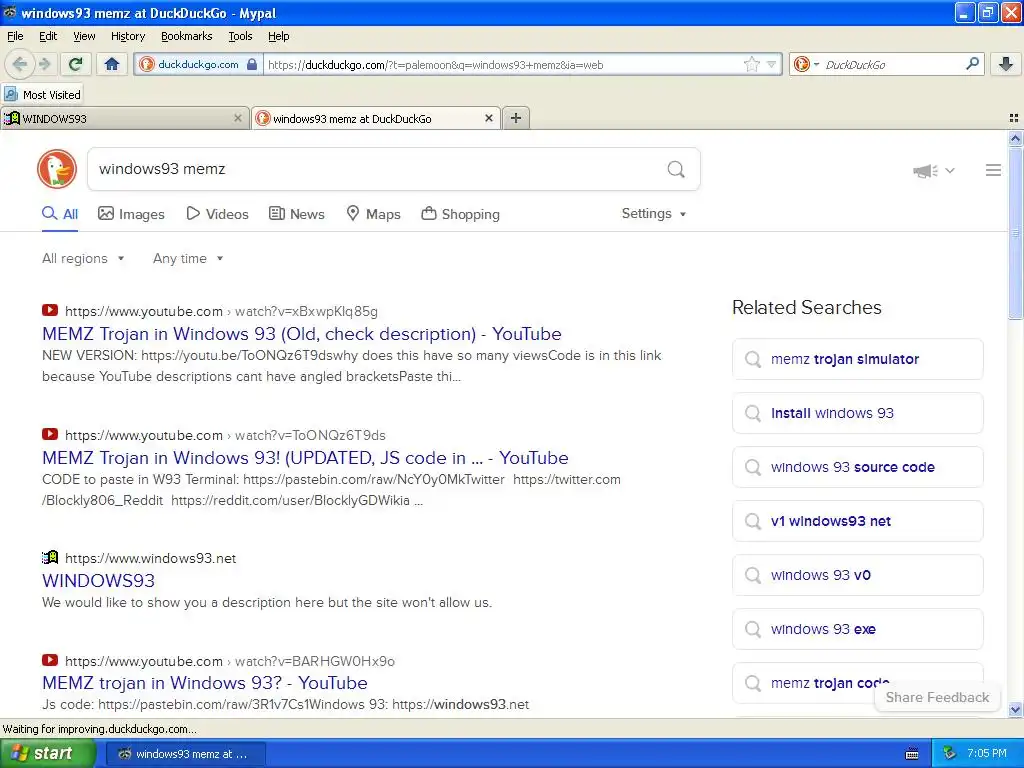Search related: windows 93 source code

point(857,467)
